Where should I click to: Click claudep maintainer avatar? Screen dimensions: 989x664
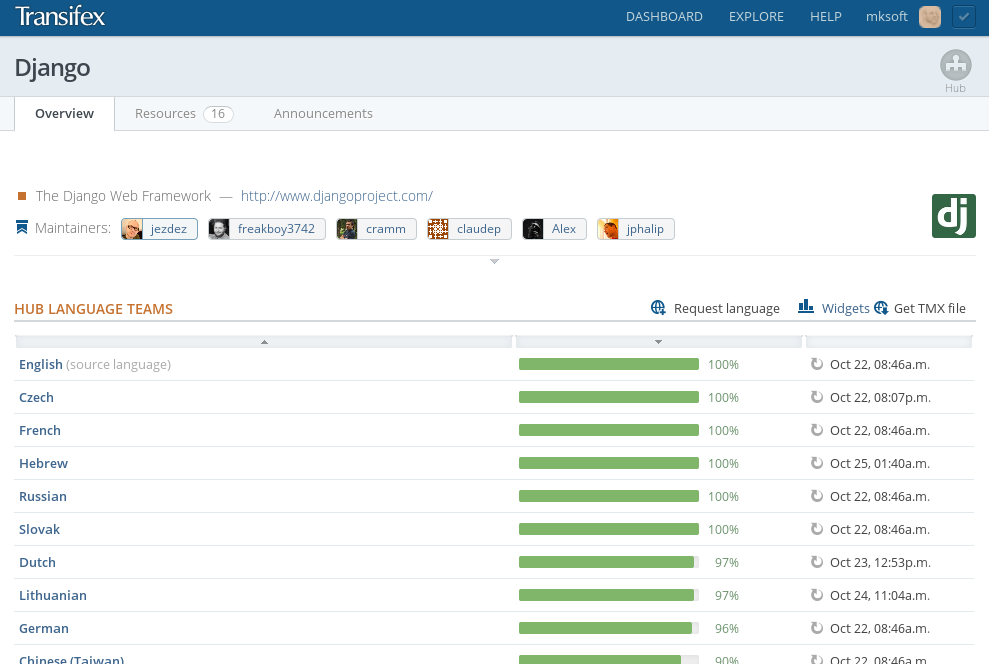438,229
